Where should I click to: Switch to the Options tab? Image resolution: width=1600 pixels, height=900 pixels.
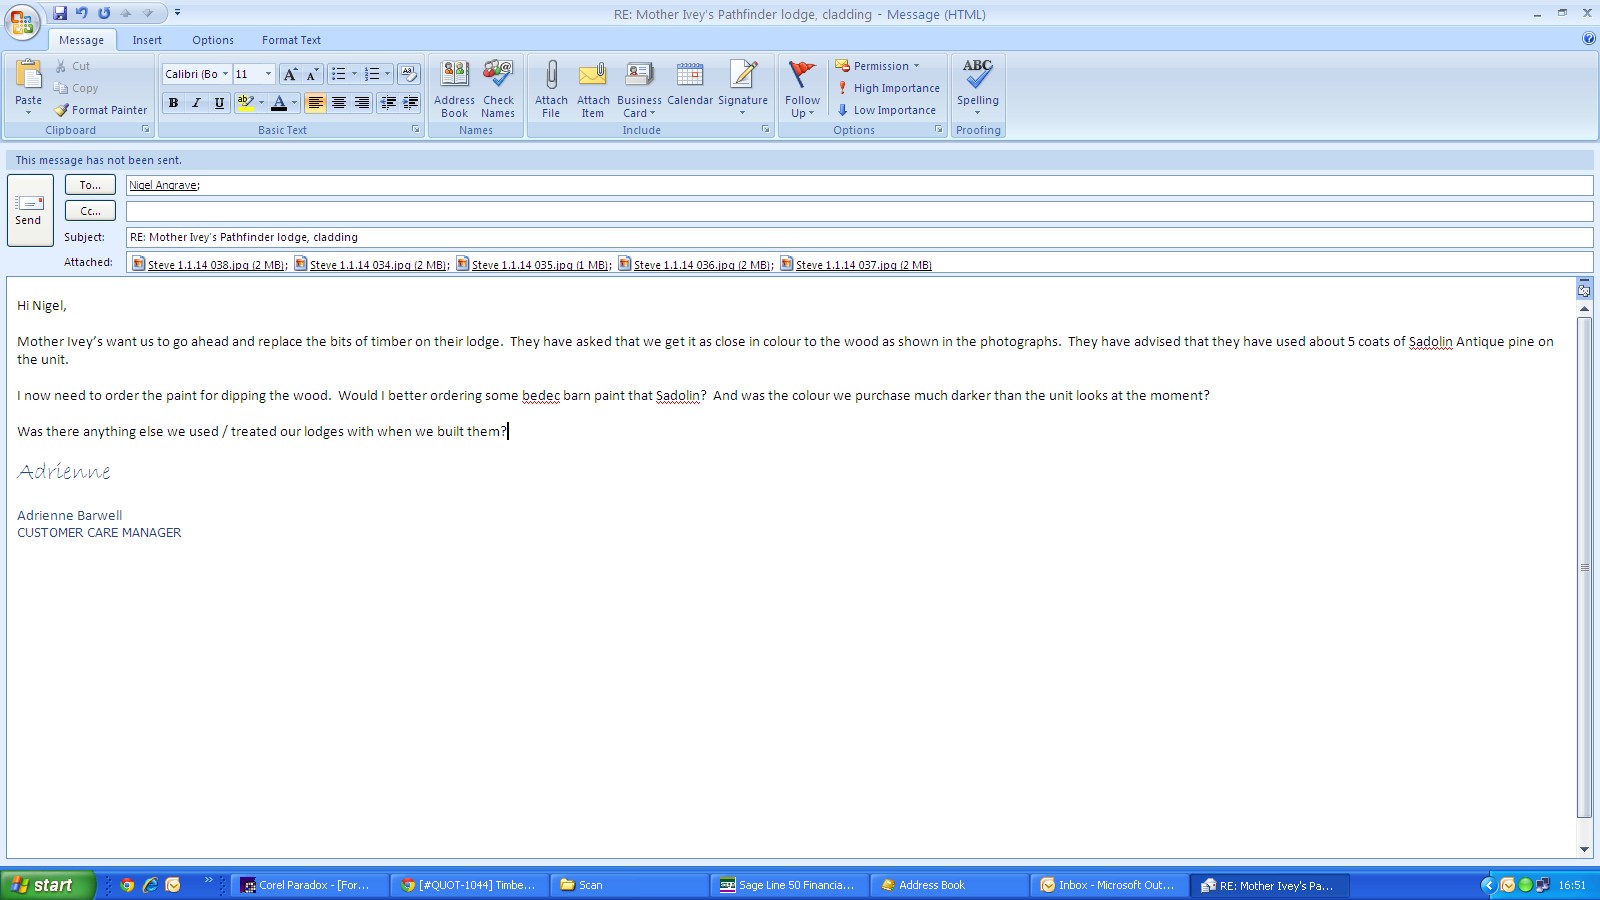click(x=213, y=40)
